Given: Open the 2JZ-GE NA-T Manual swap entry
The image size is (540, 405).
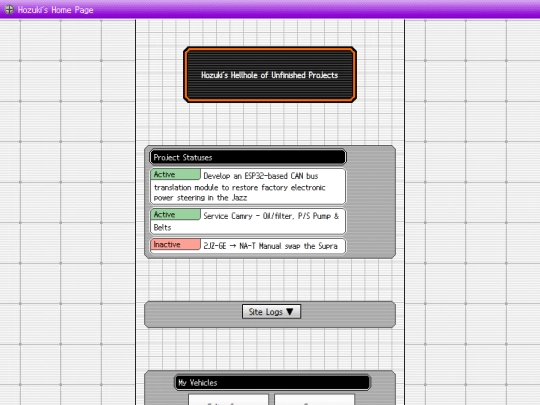Looking at the screenshot, I should click(248, 246).
